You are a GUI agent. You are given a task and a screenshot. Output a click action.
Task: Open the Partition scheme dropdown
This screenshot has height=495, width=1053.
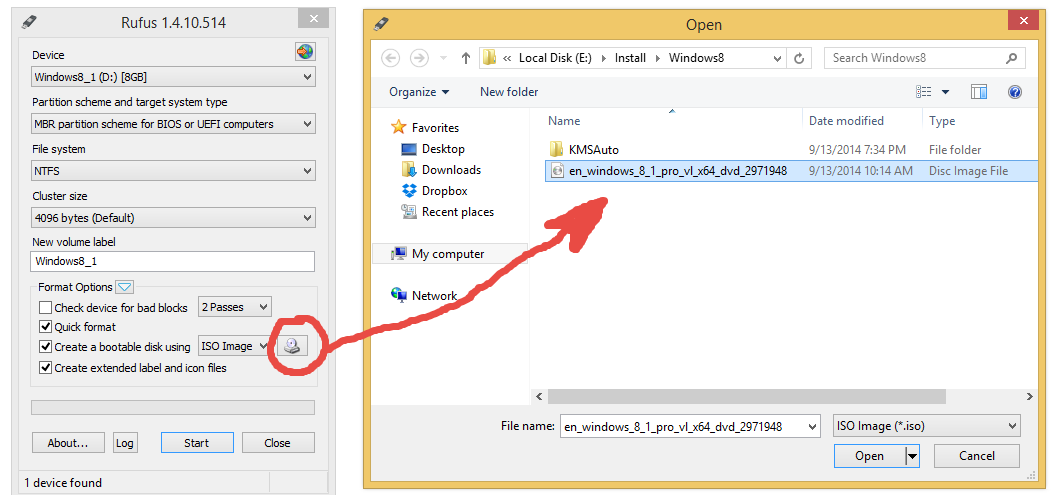click(173, 124)
